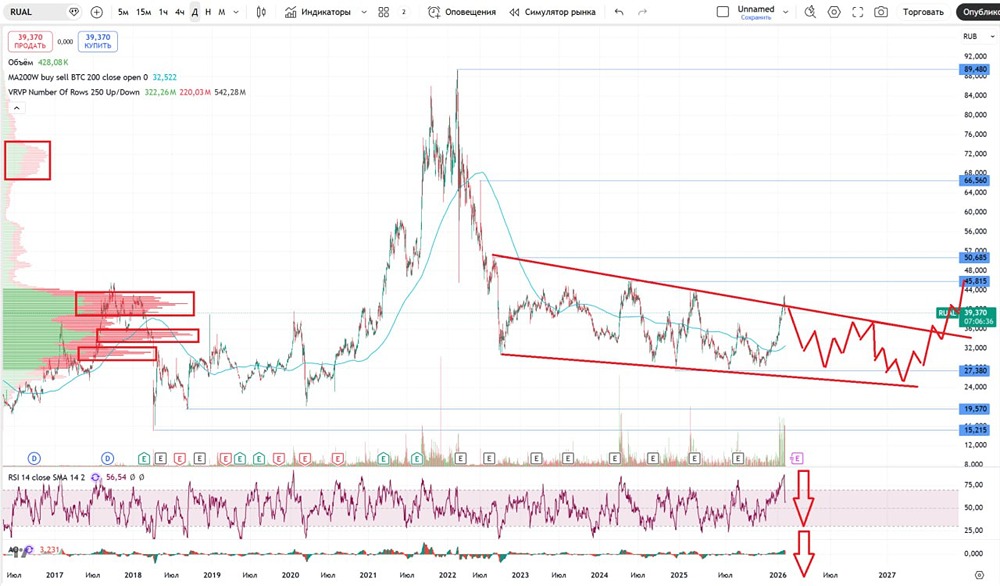
Task: Click the ПРОДАТЬ 39,370 sell button
Action: coord(30,41)
